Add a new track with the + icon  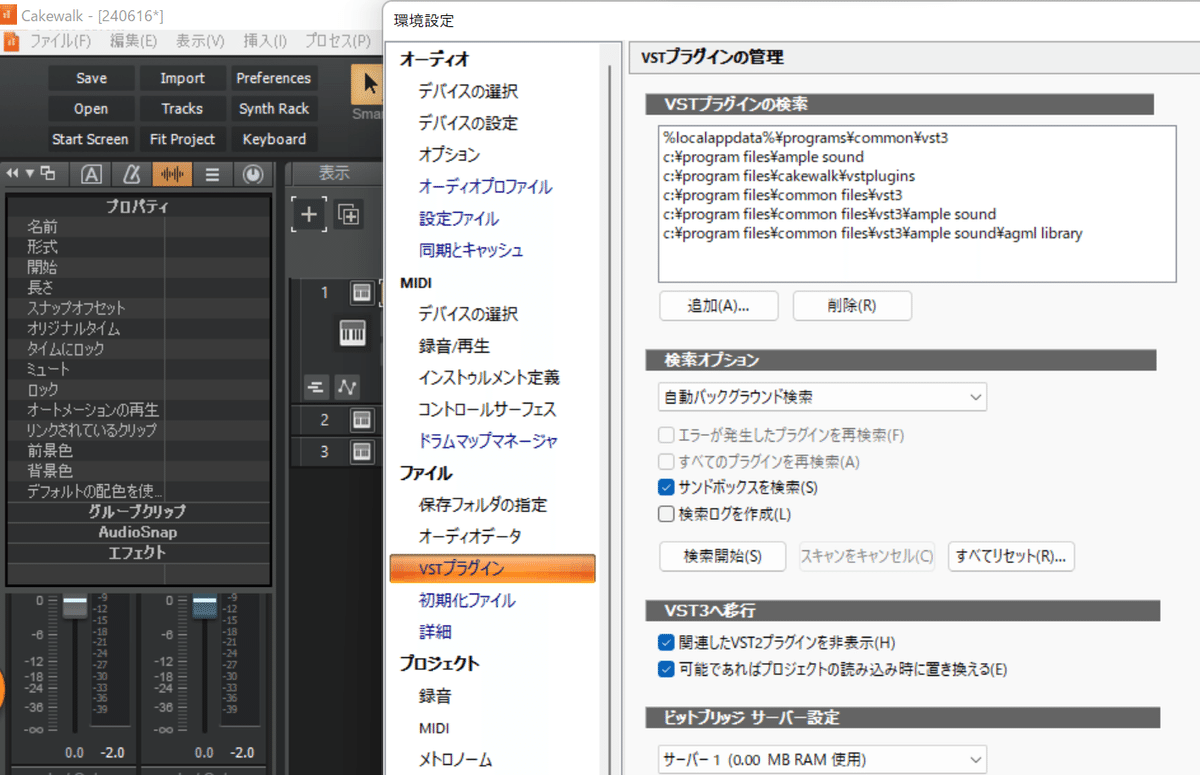(x=308, y=214)
